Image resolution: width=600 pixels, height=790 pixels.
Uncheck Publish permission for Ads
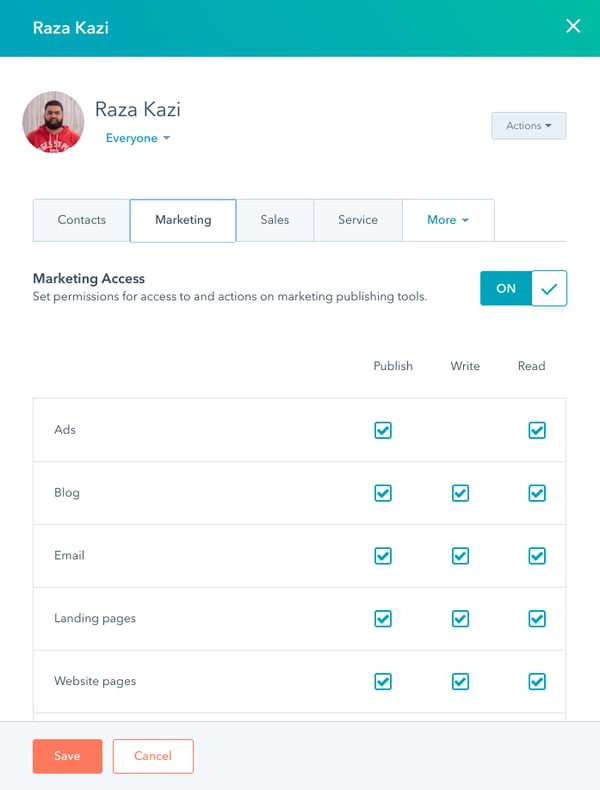pyautogui.click(x=383, y=430)
